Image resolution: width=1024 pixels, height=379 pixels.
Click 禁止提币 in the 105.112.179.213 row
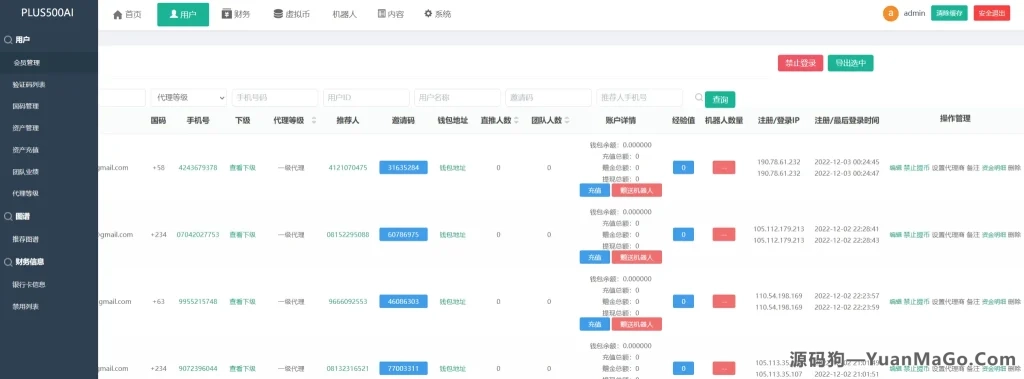916,235
